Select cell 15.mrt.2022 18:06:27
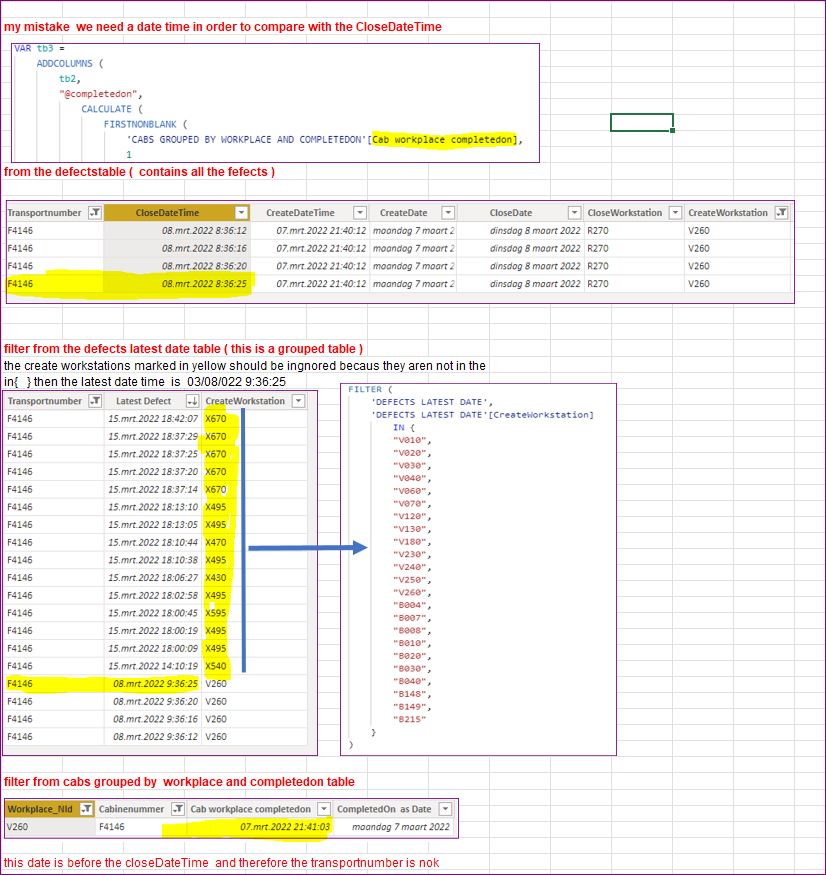826x875 pixels. 152,578
